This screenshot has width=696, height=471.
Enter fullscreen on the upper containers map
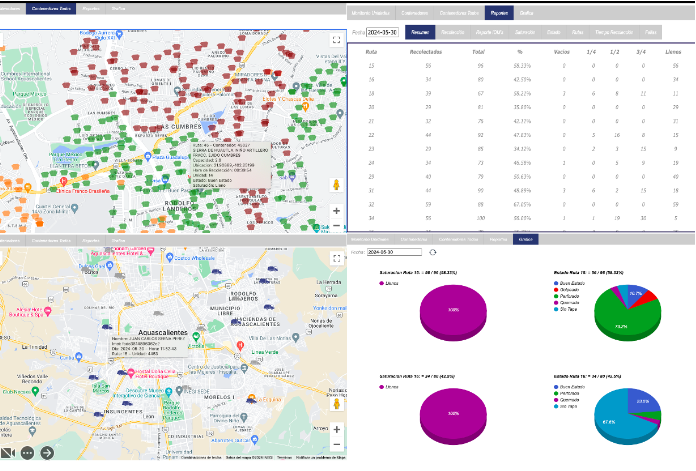pos(336,40)
